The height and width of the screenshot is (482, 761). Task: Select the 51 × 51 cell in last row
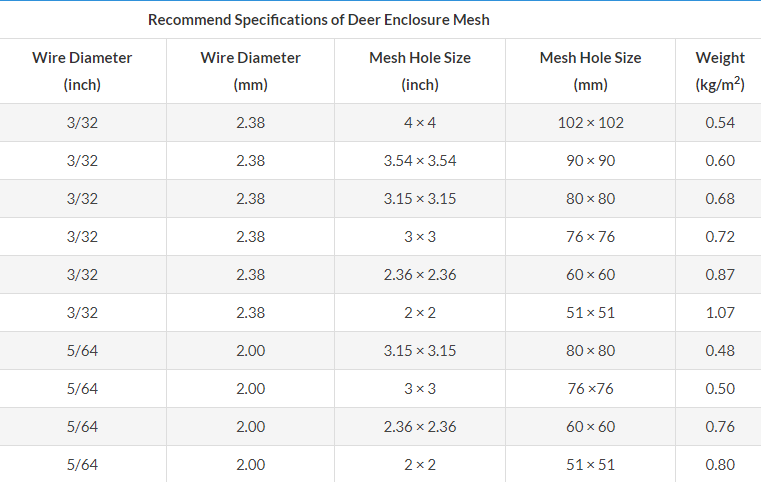(x=590, y=465)
